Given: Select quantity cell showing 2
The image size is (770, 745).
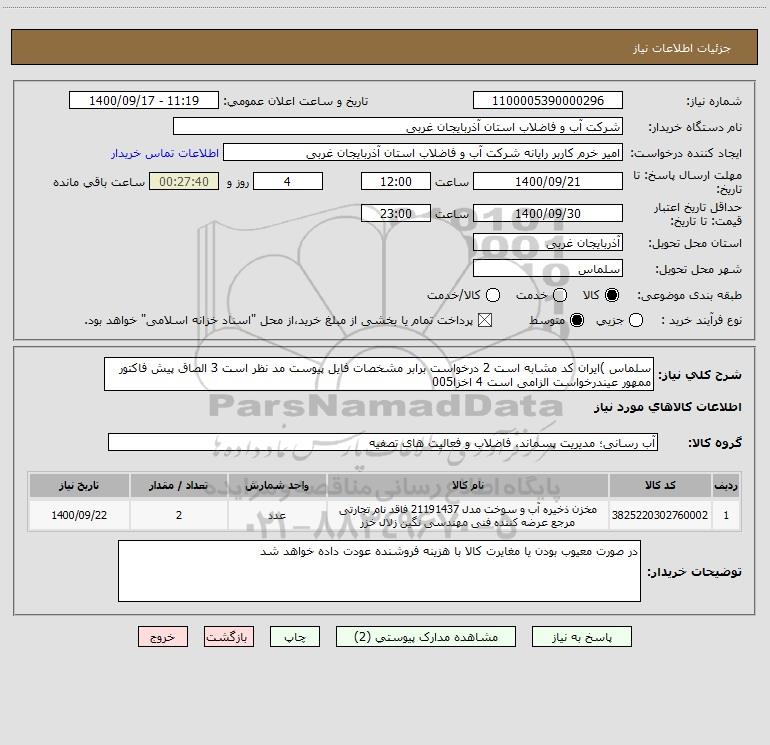Looking at the screenshot, I should 179,515.
